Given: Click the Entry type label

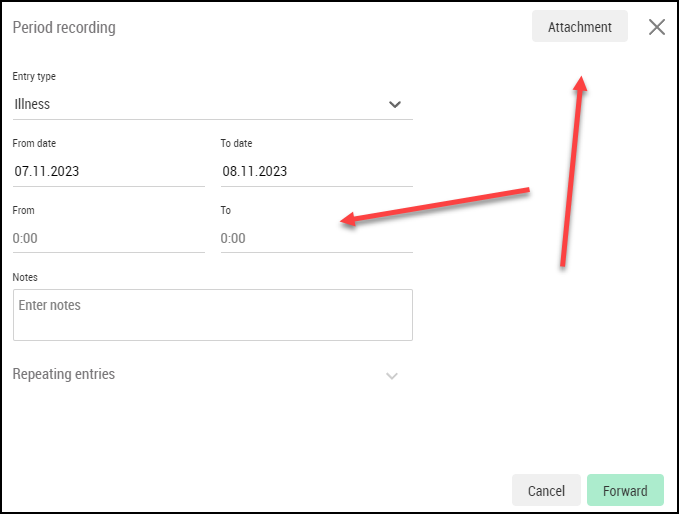Looking at the screenshot, I should pyautogui.click(x=34, y=76).
